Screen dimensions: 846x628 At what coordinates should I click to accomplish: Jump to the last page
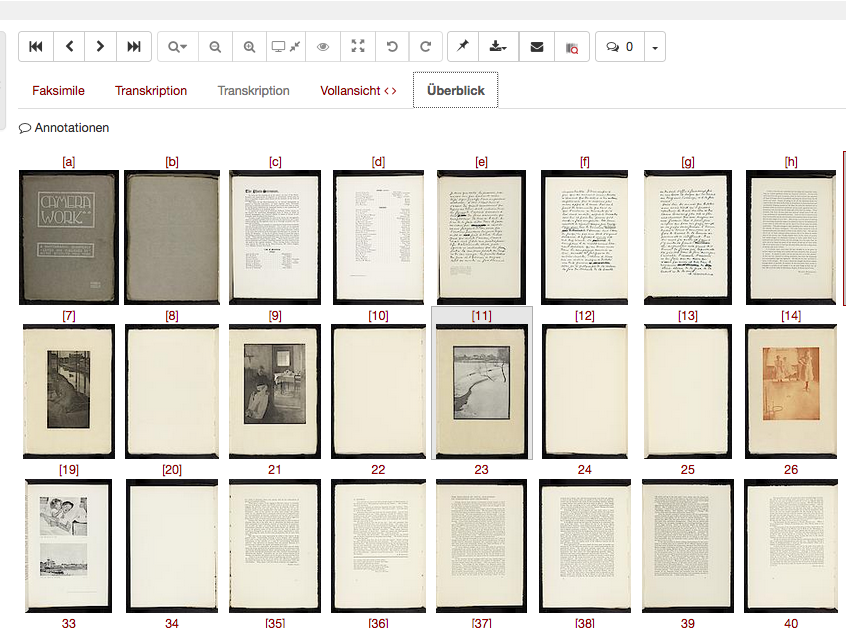134,47
